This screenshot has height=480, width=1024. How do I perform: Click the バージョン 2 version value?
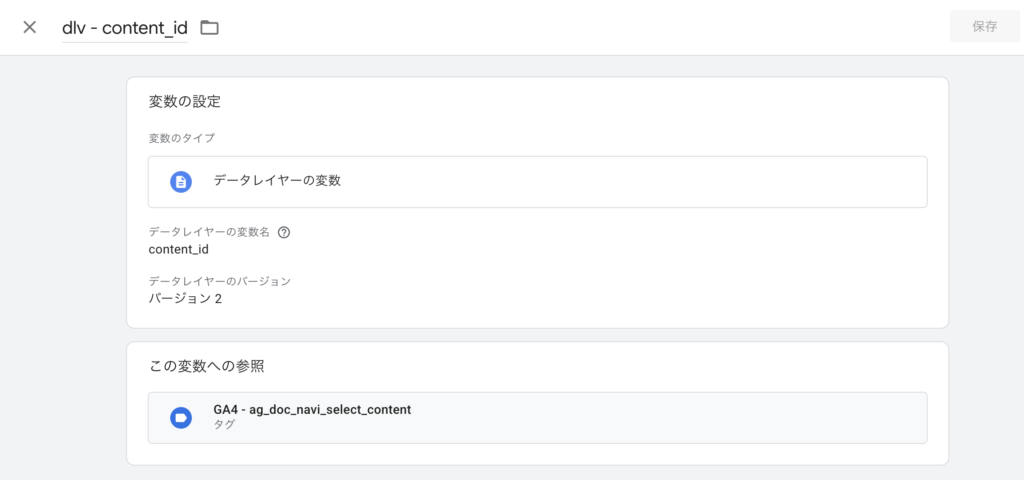click(185, 298)
